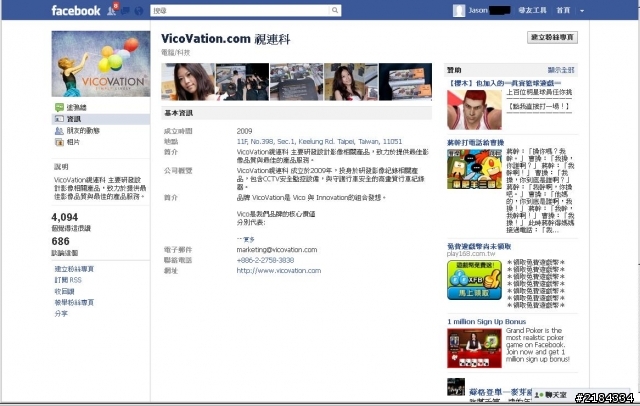Viewport: 640px width, 406px height.
Task: Open the 【櫻木】 basketball game ad title
Action: coord(504,83)
